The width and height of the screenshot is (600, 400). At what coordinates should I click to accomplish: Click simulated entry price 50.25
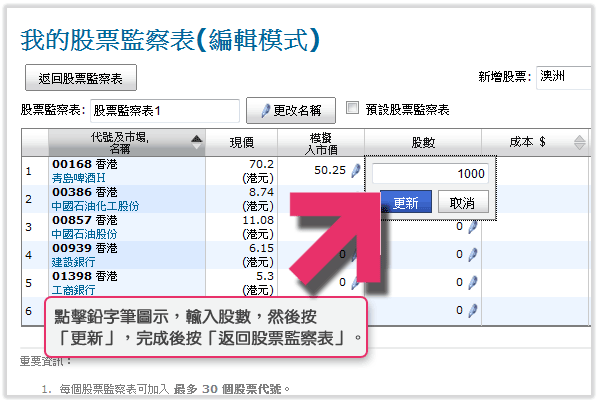point(330,170)
